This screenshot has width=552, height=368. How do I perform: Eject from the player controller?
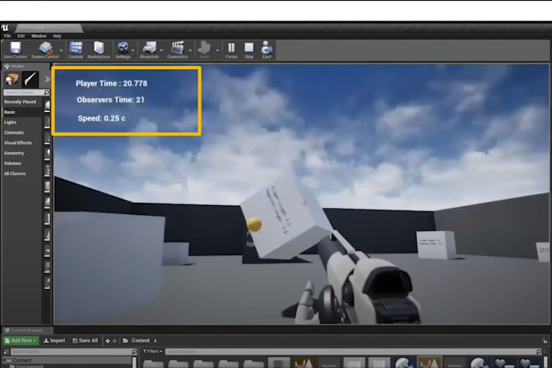point(267,48)
